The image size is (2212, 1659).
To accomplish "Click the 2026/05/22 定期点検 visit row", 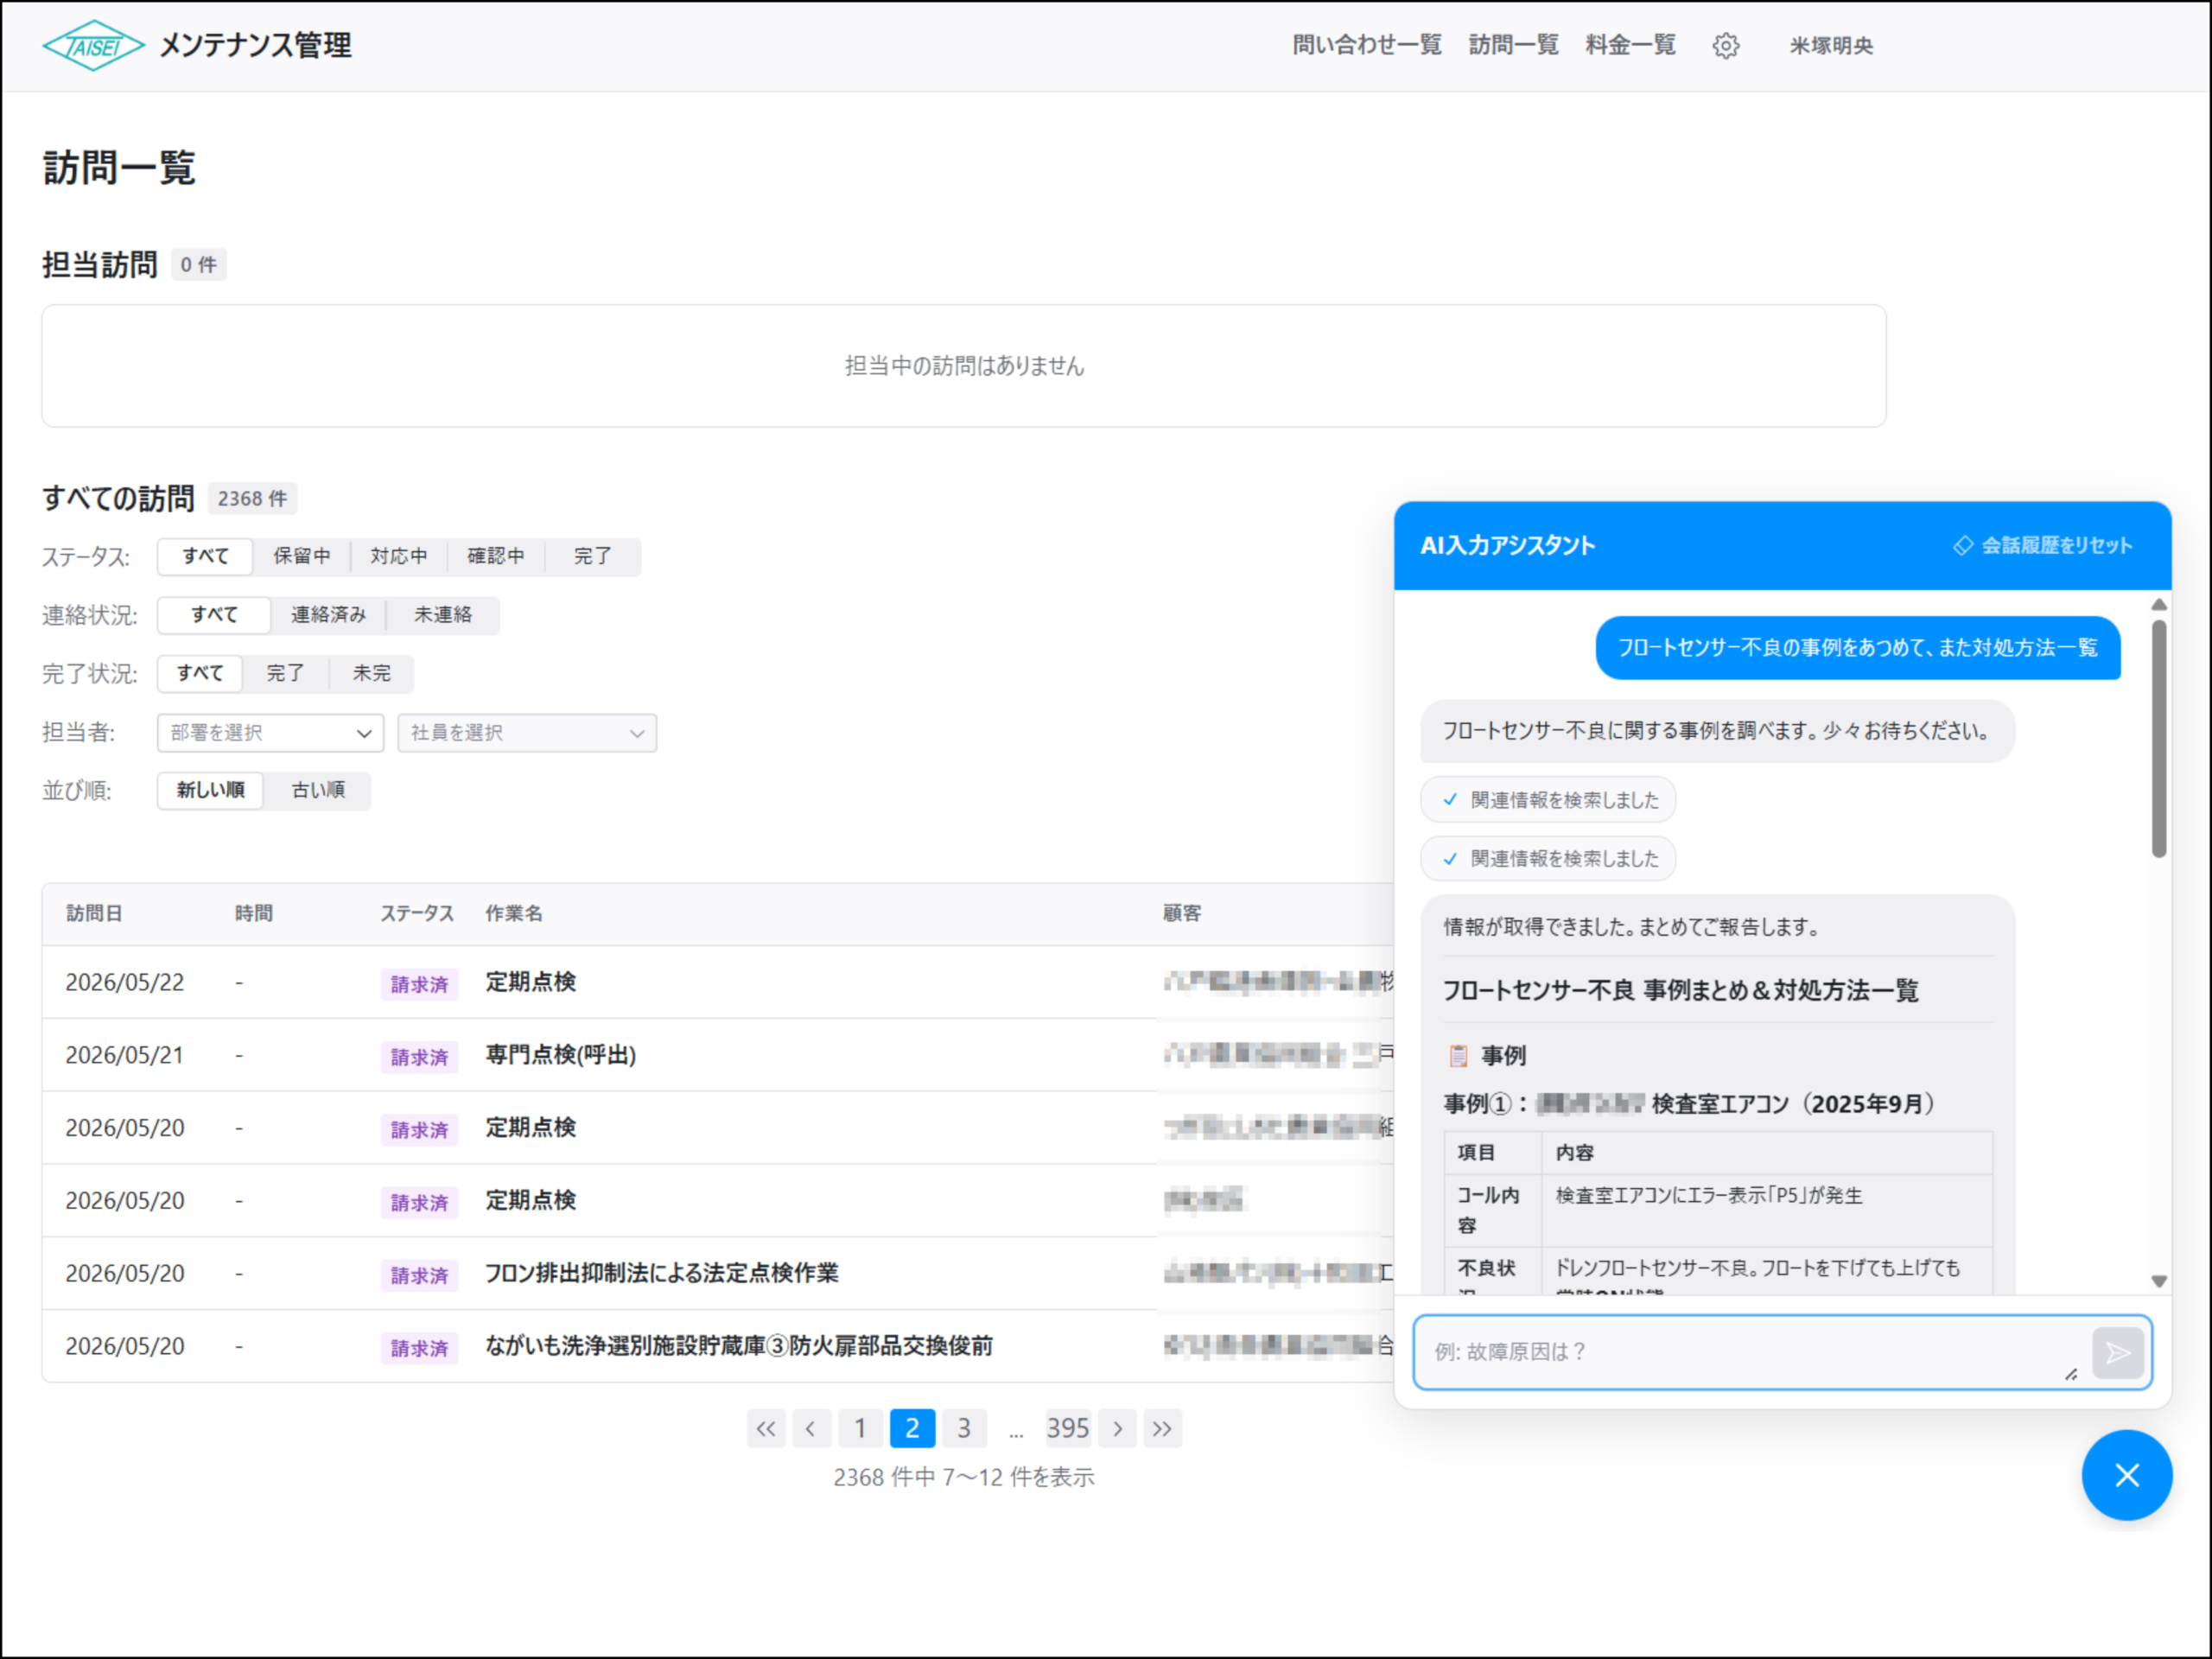I will pyautogui.click(x=718, y=982).
